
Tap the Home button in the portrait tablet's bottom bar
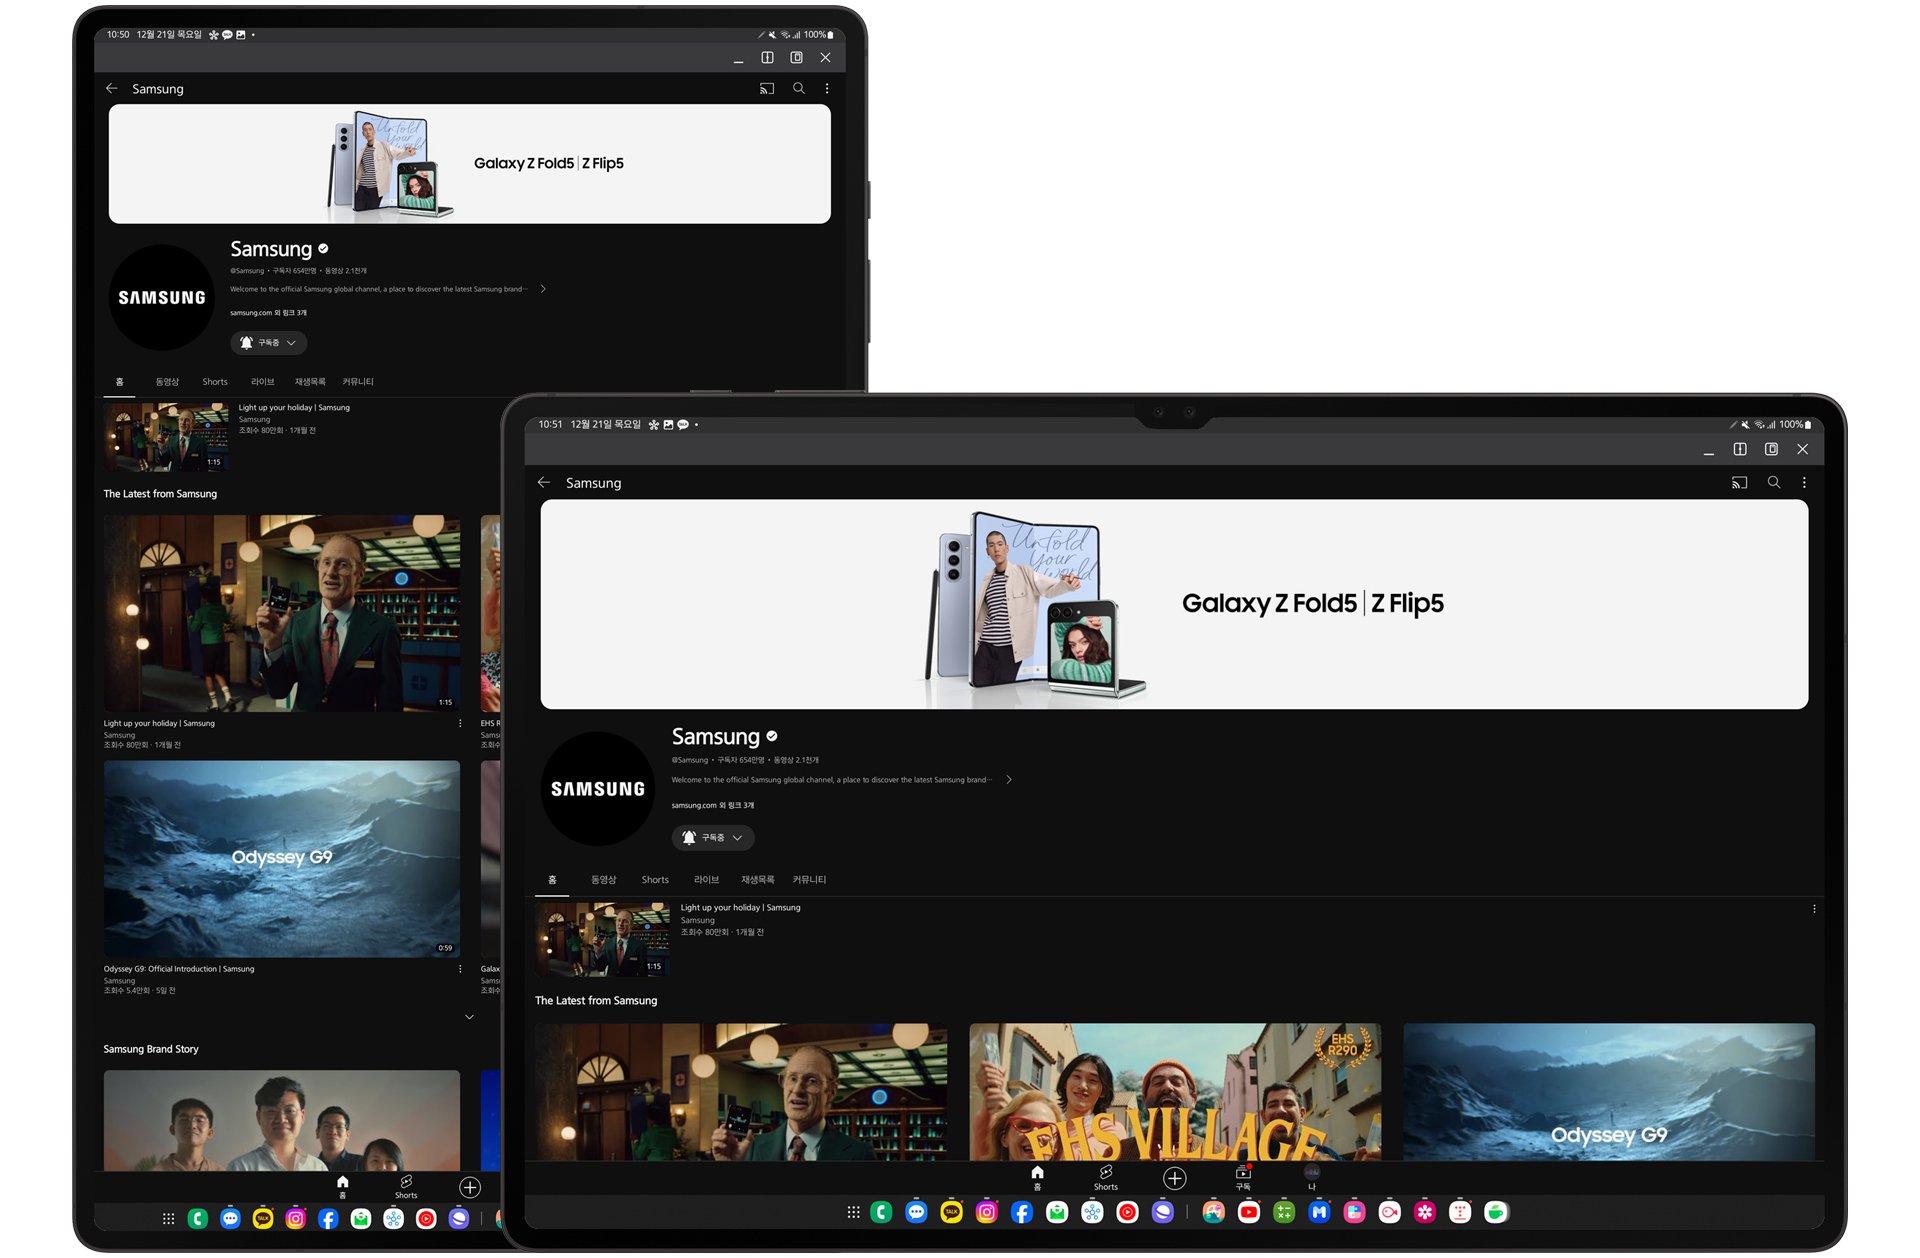342,1187
